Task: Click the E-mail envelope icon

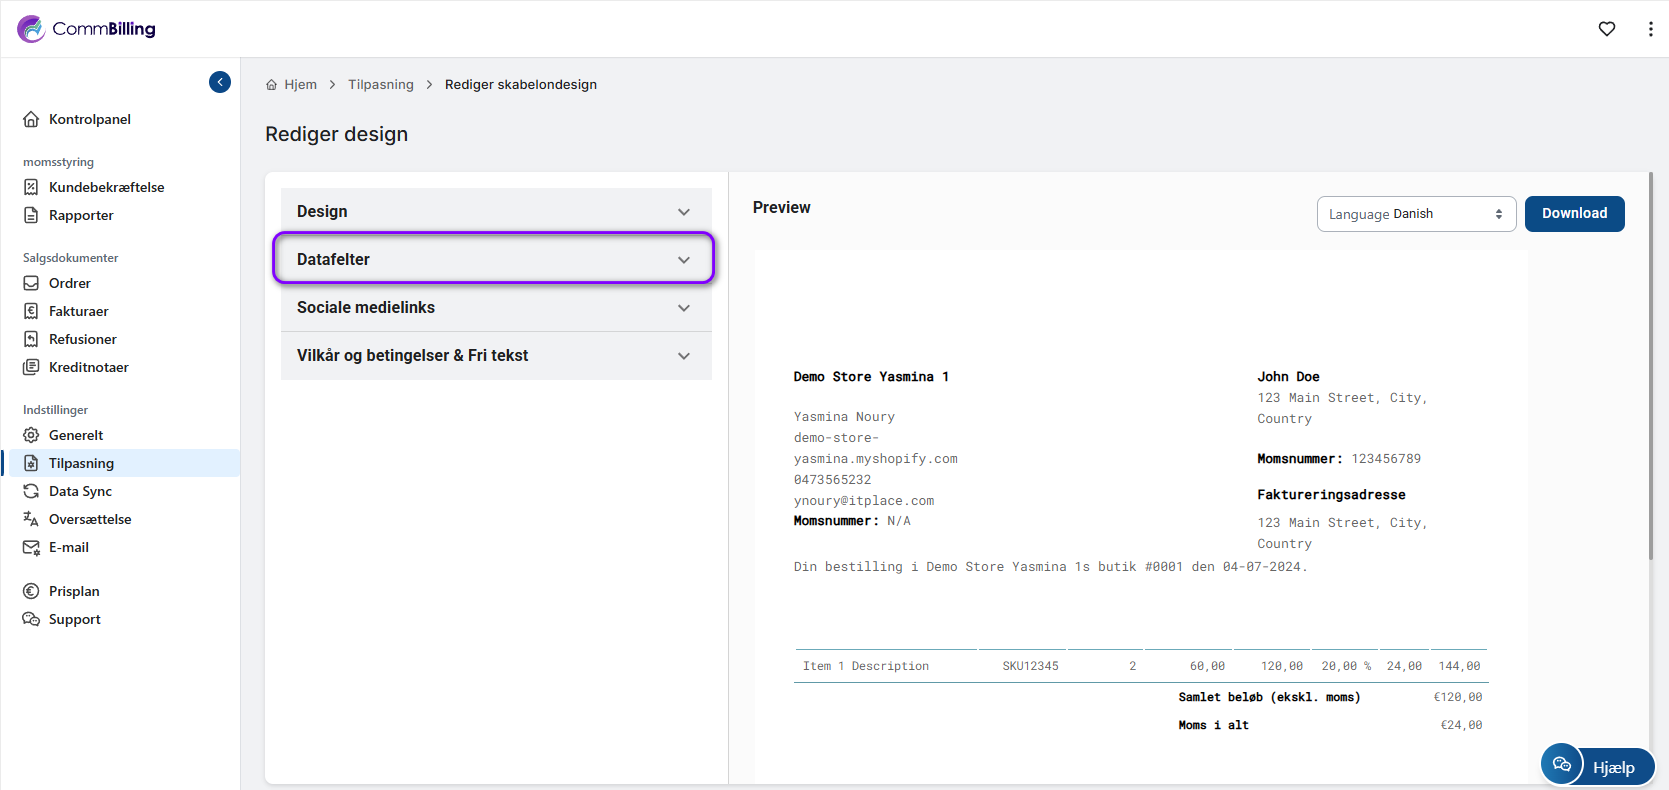Action: pyautogui.click(x=31, y=547)
